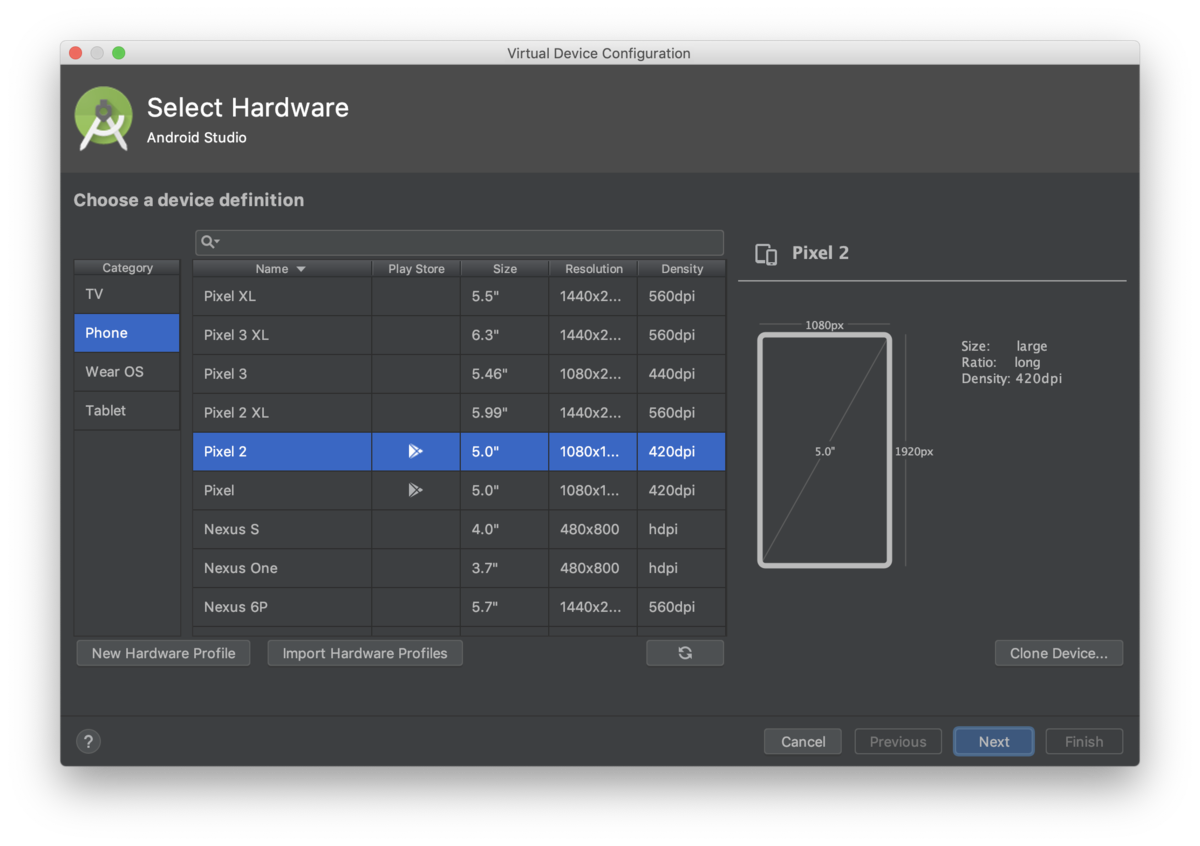Click the Play Store column header
Screen dimensions: 1200x846
416,268
